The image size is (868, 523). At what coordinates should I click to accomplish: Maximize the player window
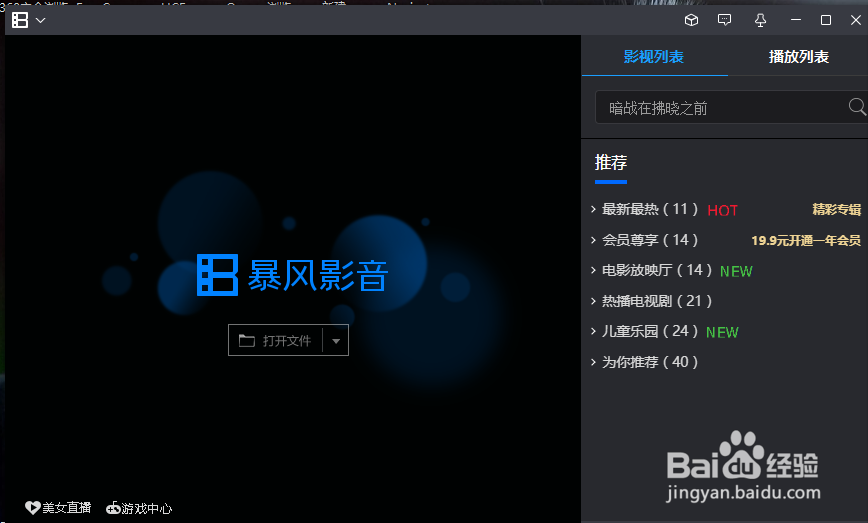tap(826, 20)
